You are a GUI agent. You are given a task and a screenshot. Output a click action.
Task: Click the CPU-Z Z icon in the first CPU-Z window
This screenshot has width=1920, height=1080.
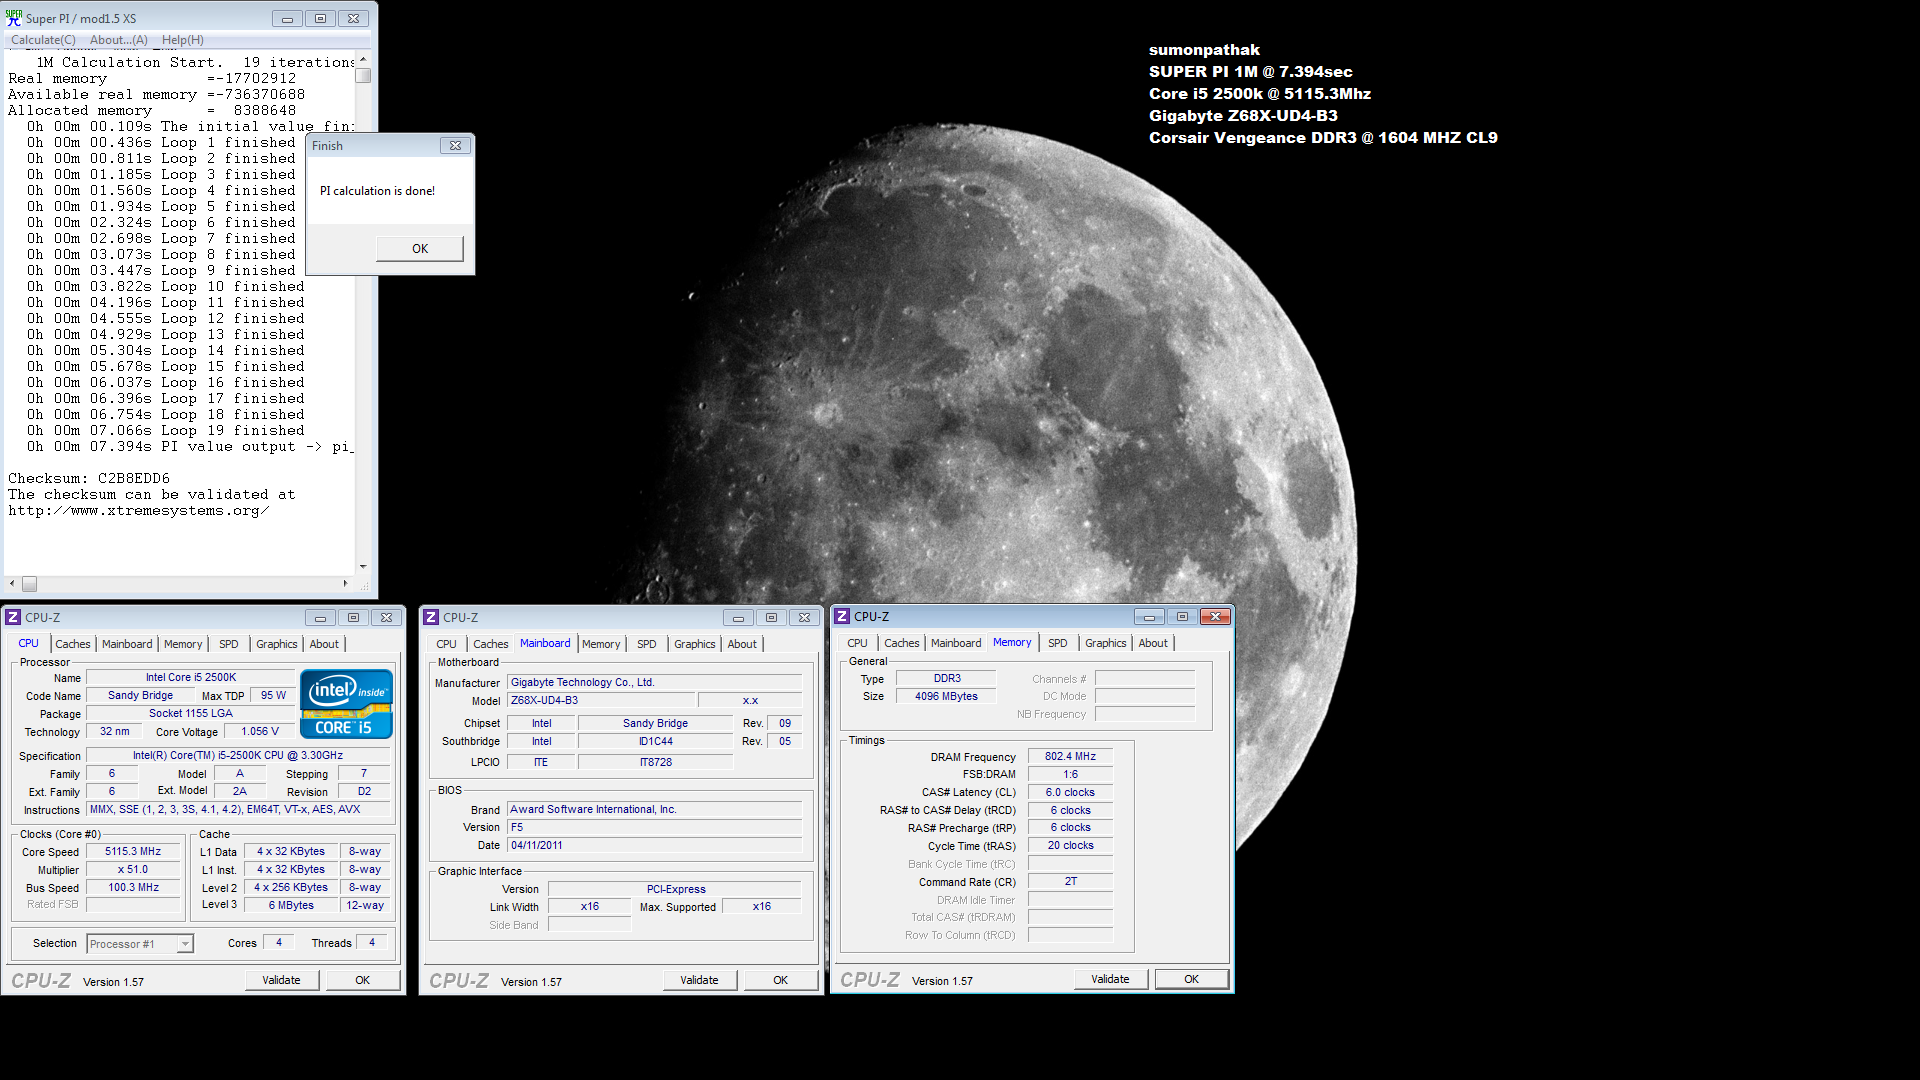pyautogui.click(x=13, y=617)
